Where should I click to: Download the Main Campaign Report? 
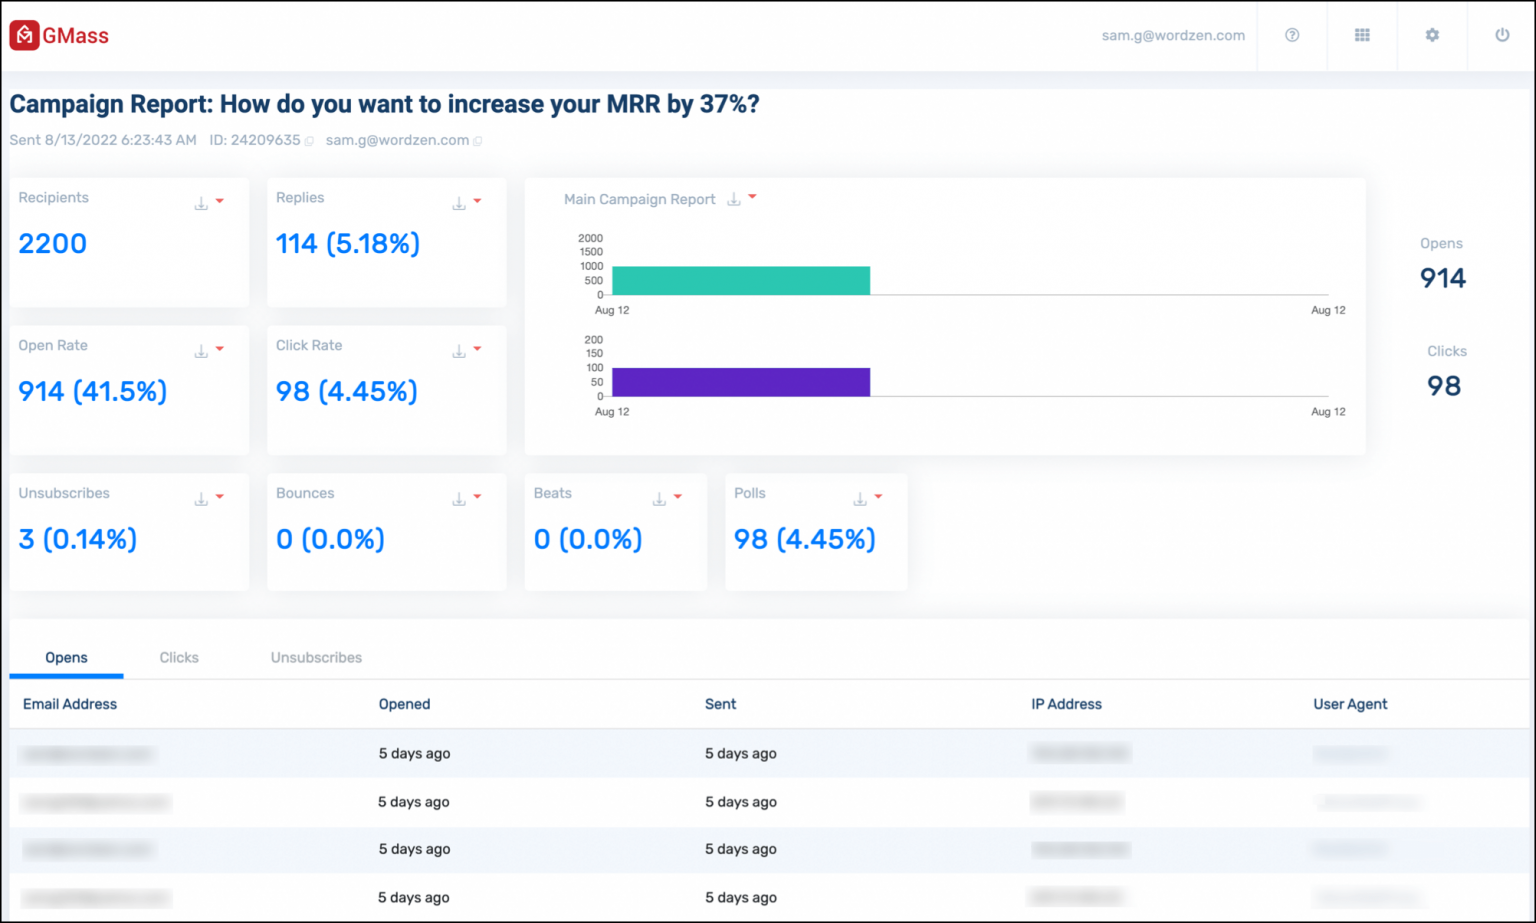click(733, 198)
